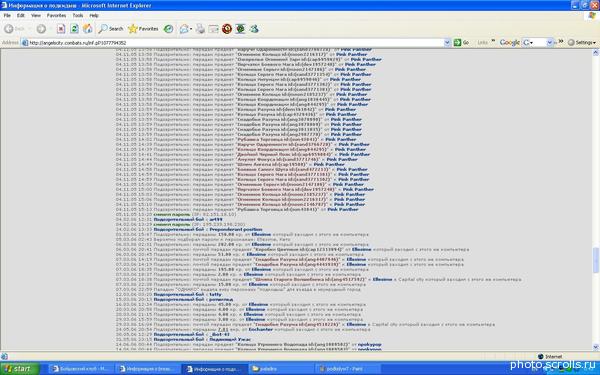Open the Favorites menu
This screenshot has height=375, width=600.
(x=56, y=15)
